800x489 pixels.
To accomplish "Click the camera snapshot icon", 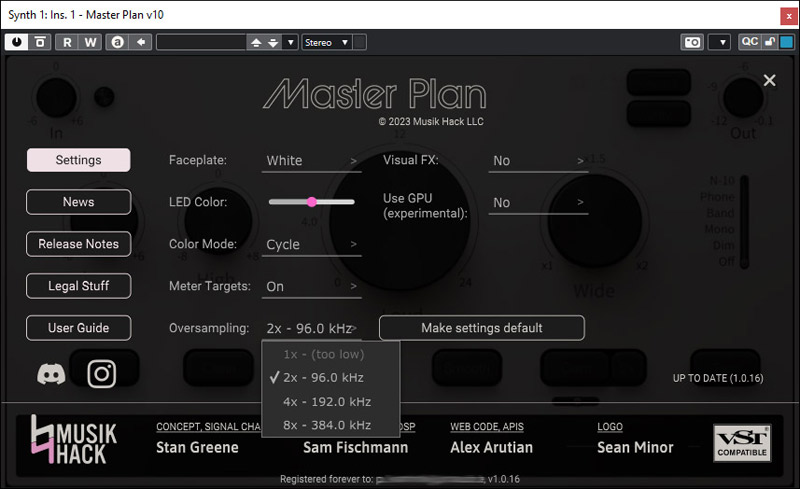I will click(x=691, y=42).
